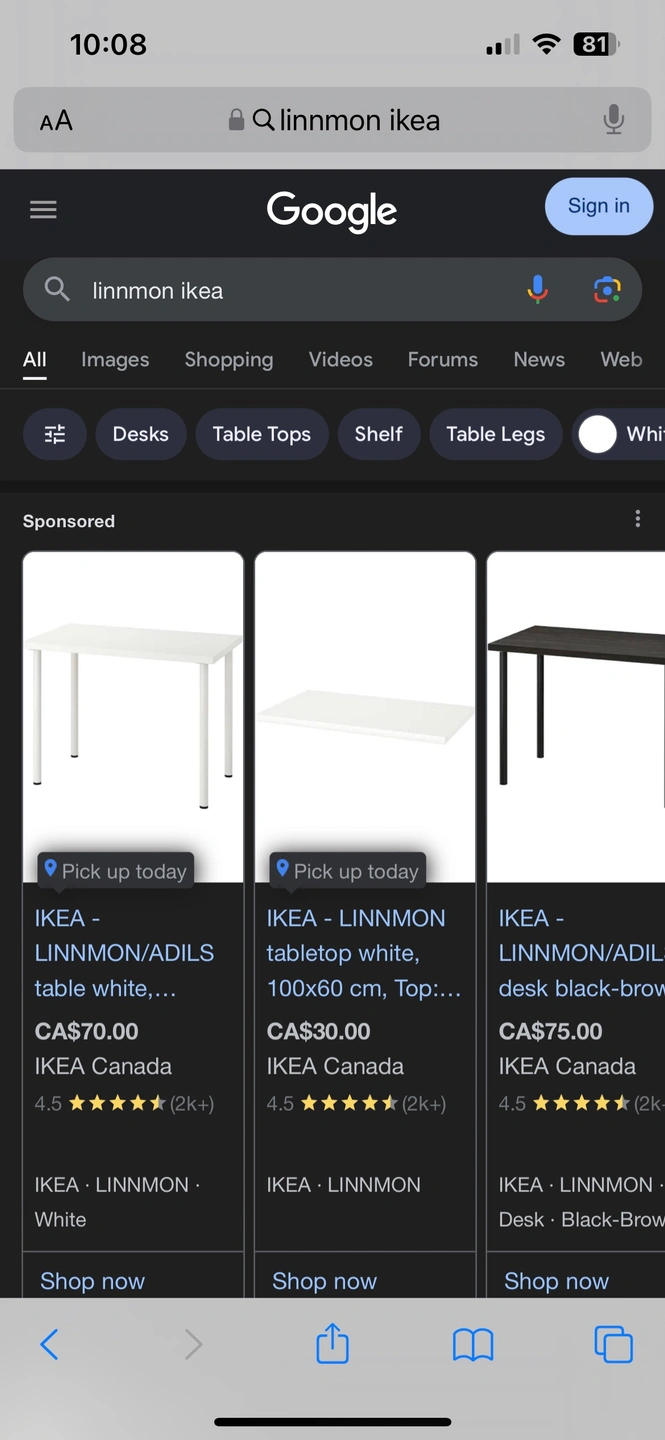Tap the address bar dictation microphone
Viewport: 665px width, 1440px height.
(x=614, y=120)
